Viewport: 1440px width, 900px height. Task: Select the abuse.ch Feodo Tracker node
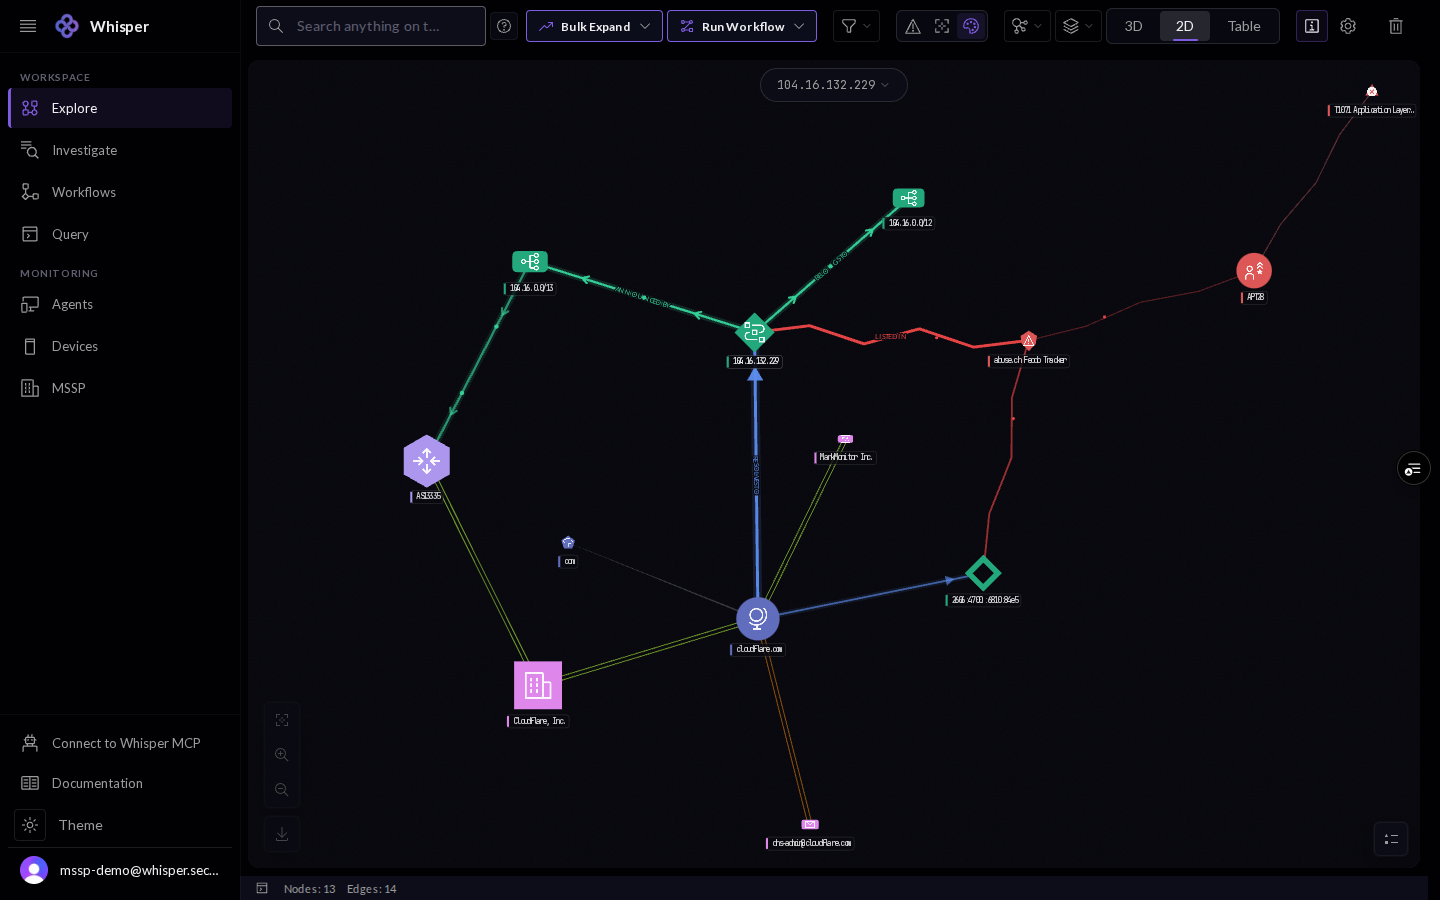[x=1028, y=340]
